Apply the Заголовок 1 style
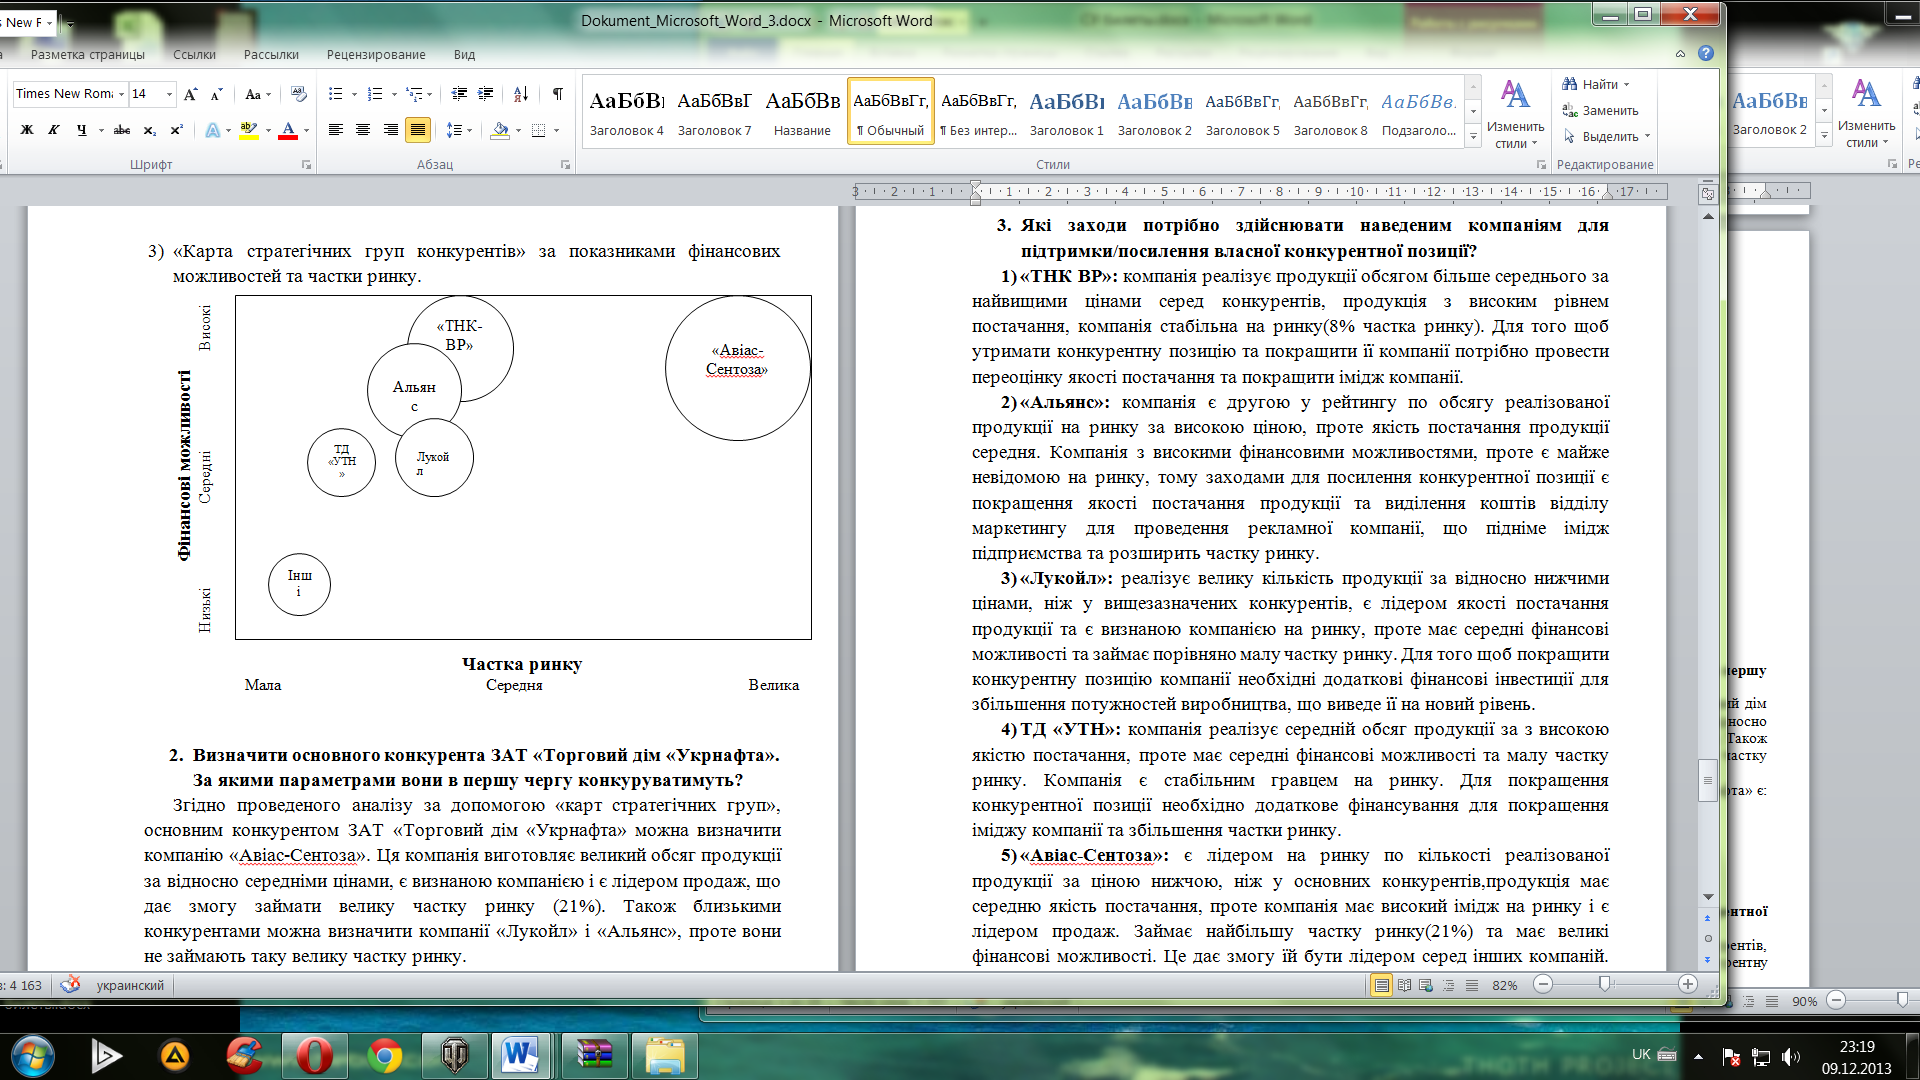This screenshot has width=1920, height=1080. pyautogui.click(x=1066, y=111)
